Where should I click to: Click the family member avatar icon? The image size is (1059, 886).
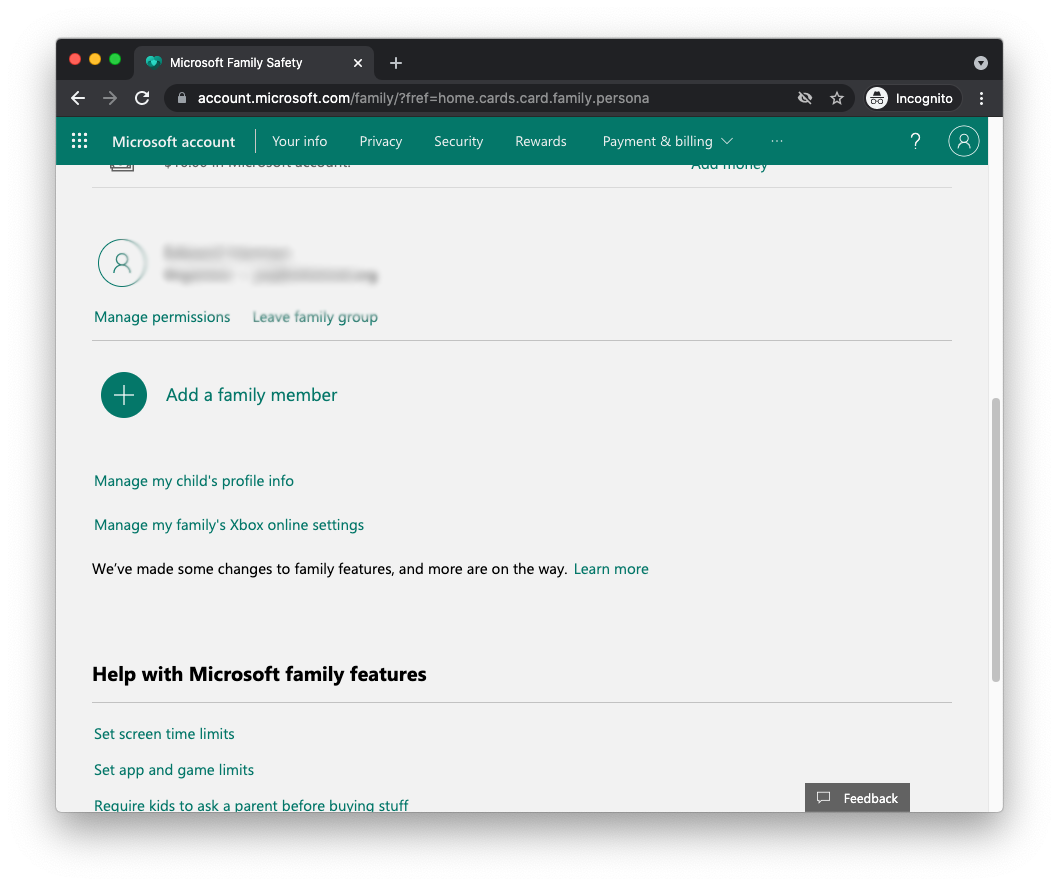[122, 263]
